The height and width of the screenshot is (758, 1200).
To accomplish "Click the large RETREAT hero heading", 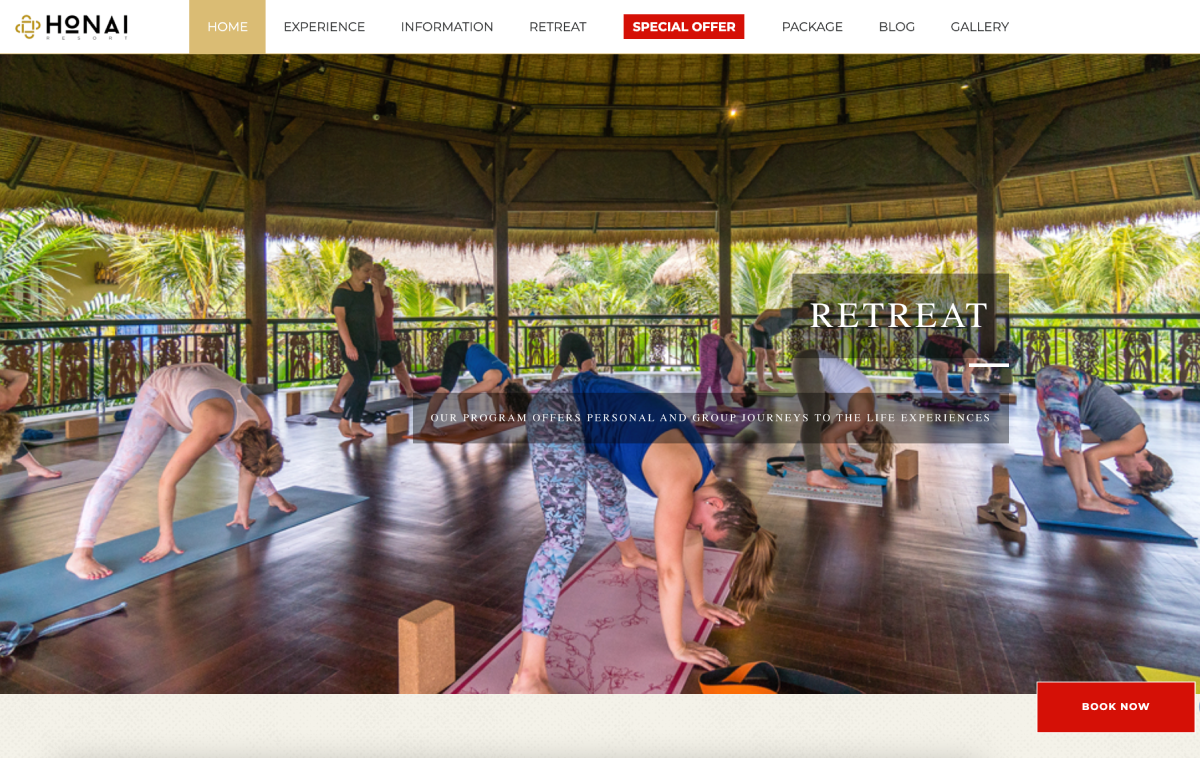I will [x=899, y=315].
